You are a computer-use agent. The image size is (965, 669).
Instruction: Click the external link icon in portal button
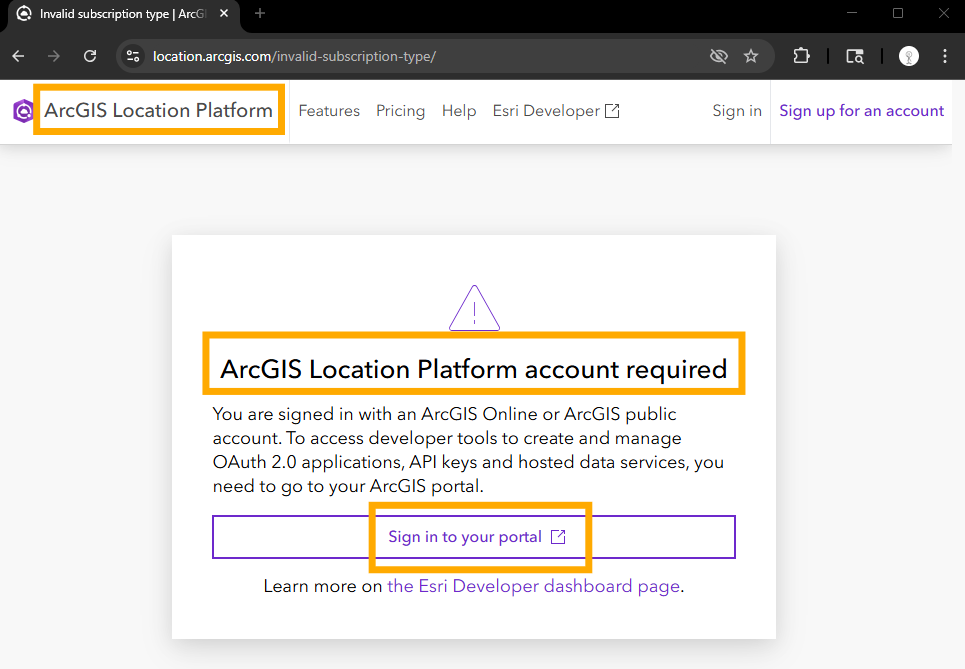coord(558,537)
